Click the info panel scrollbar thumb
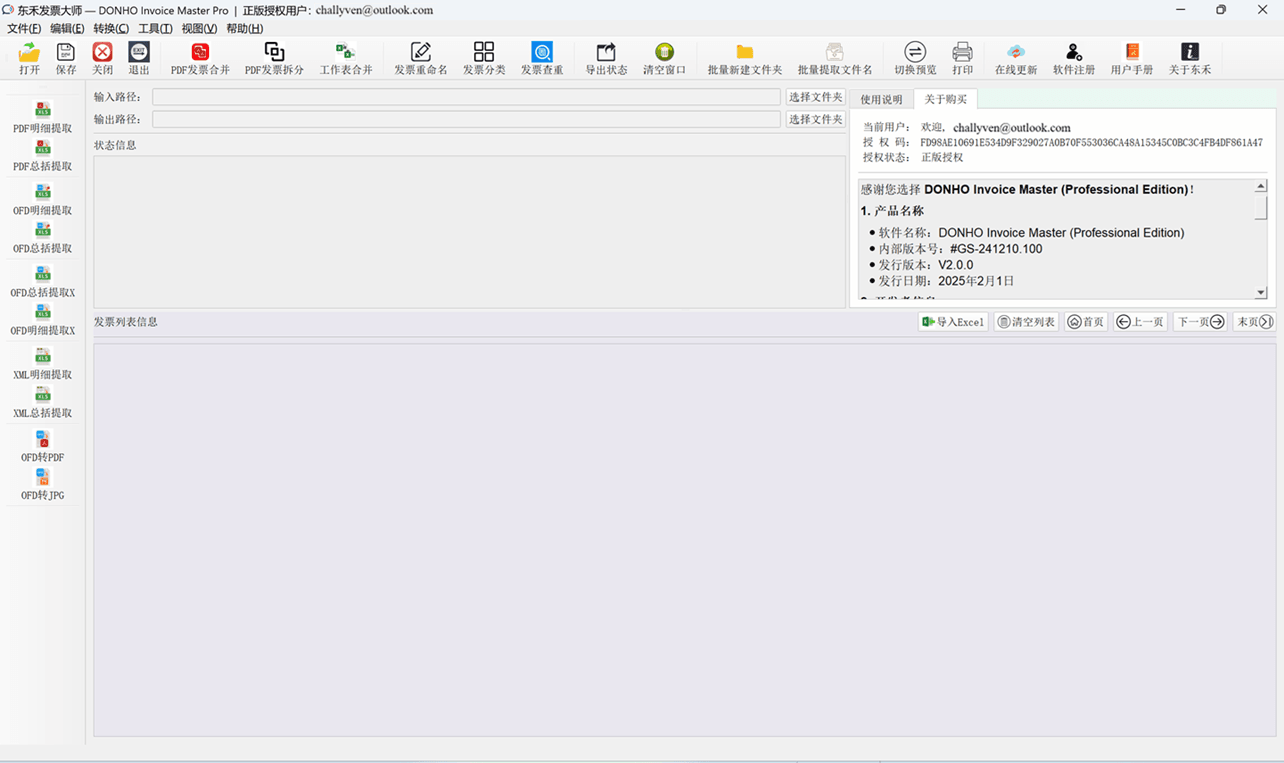 pos(1260,207)
